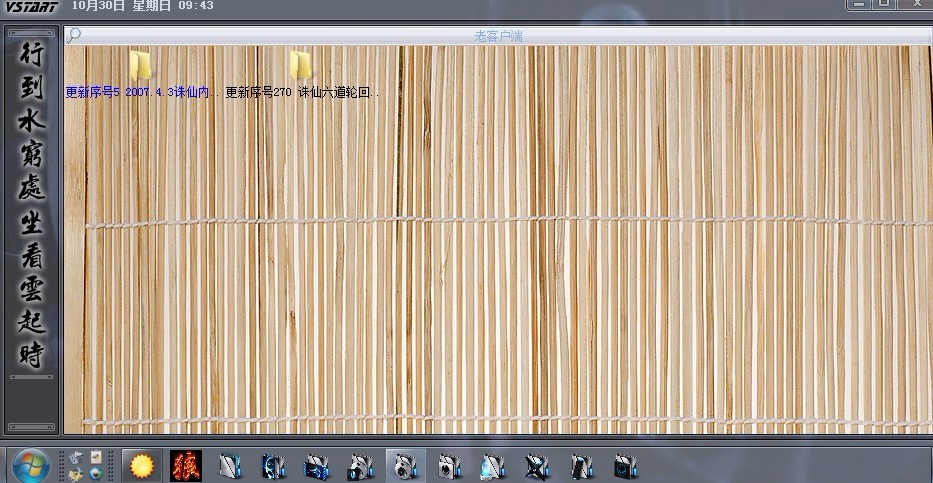The width and height of the screenshot is (933, 483).
Task: Click the VSTART logo
Action: pos(31,6)
